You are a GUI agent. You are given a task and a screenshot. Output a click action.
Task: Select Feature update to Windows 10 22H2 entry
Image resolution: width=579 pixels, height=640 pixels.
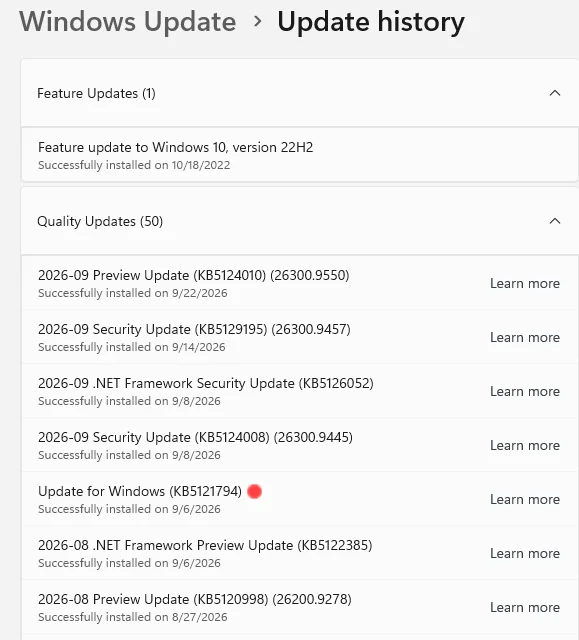click(300, 155)
